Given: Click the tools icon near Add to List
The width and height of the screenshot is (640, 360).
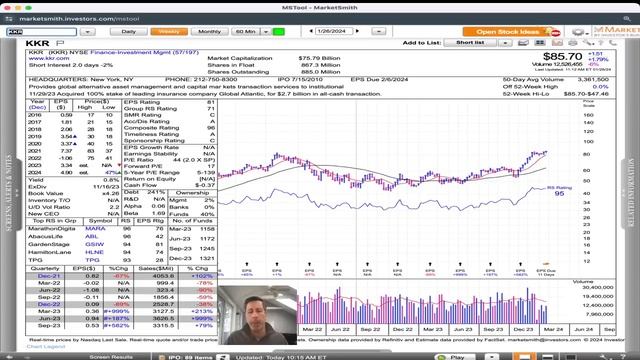Looking at the screenshot, I should click(x=588, y=43).
